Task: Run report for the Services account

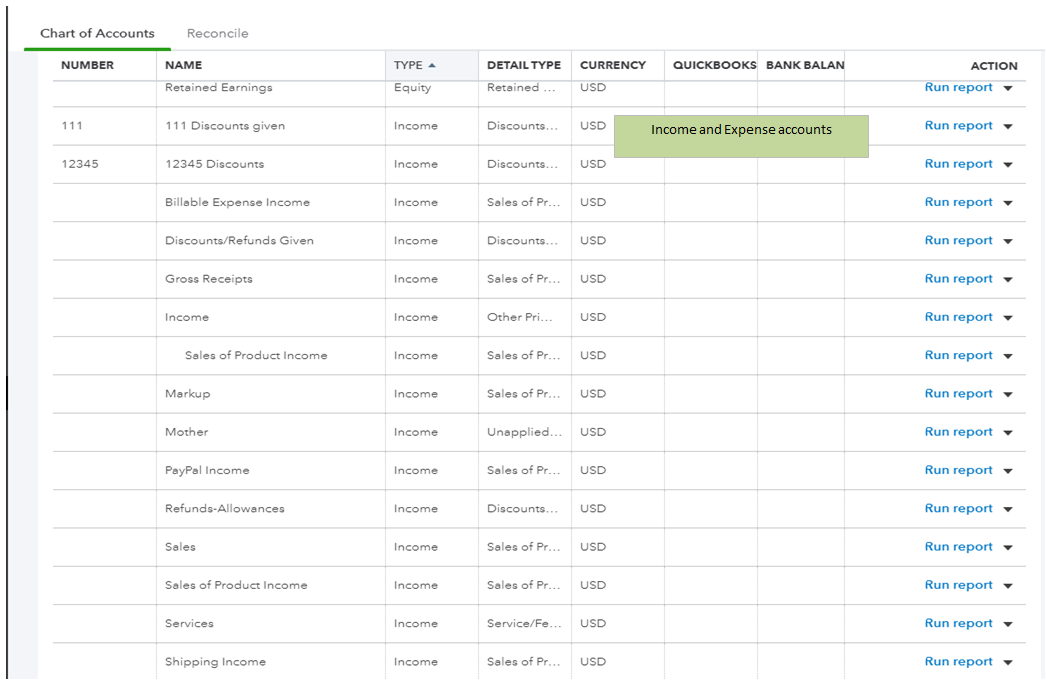Action: pos(958,623)
